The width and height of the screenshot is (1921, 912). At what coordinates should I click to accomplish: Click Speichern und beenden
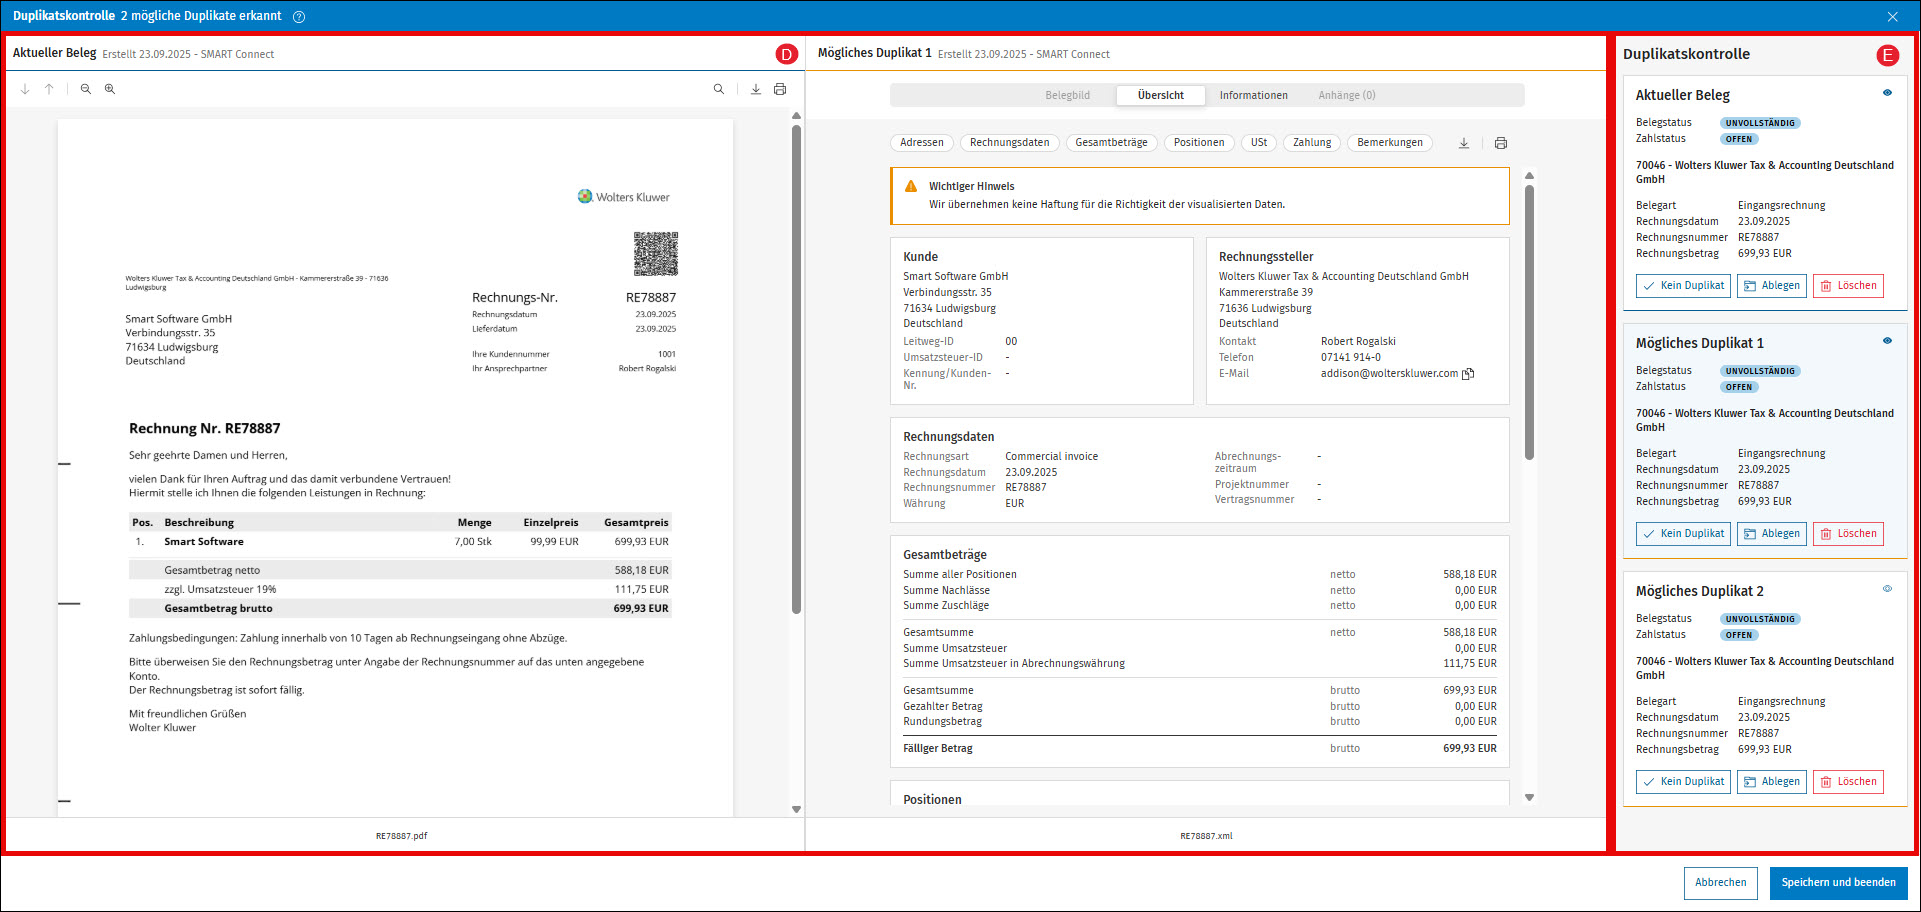click(x=1838, y=883)
